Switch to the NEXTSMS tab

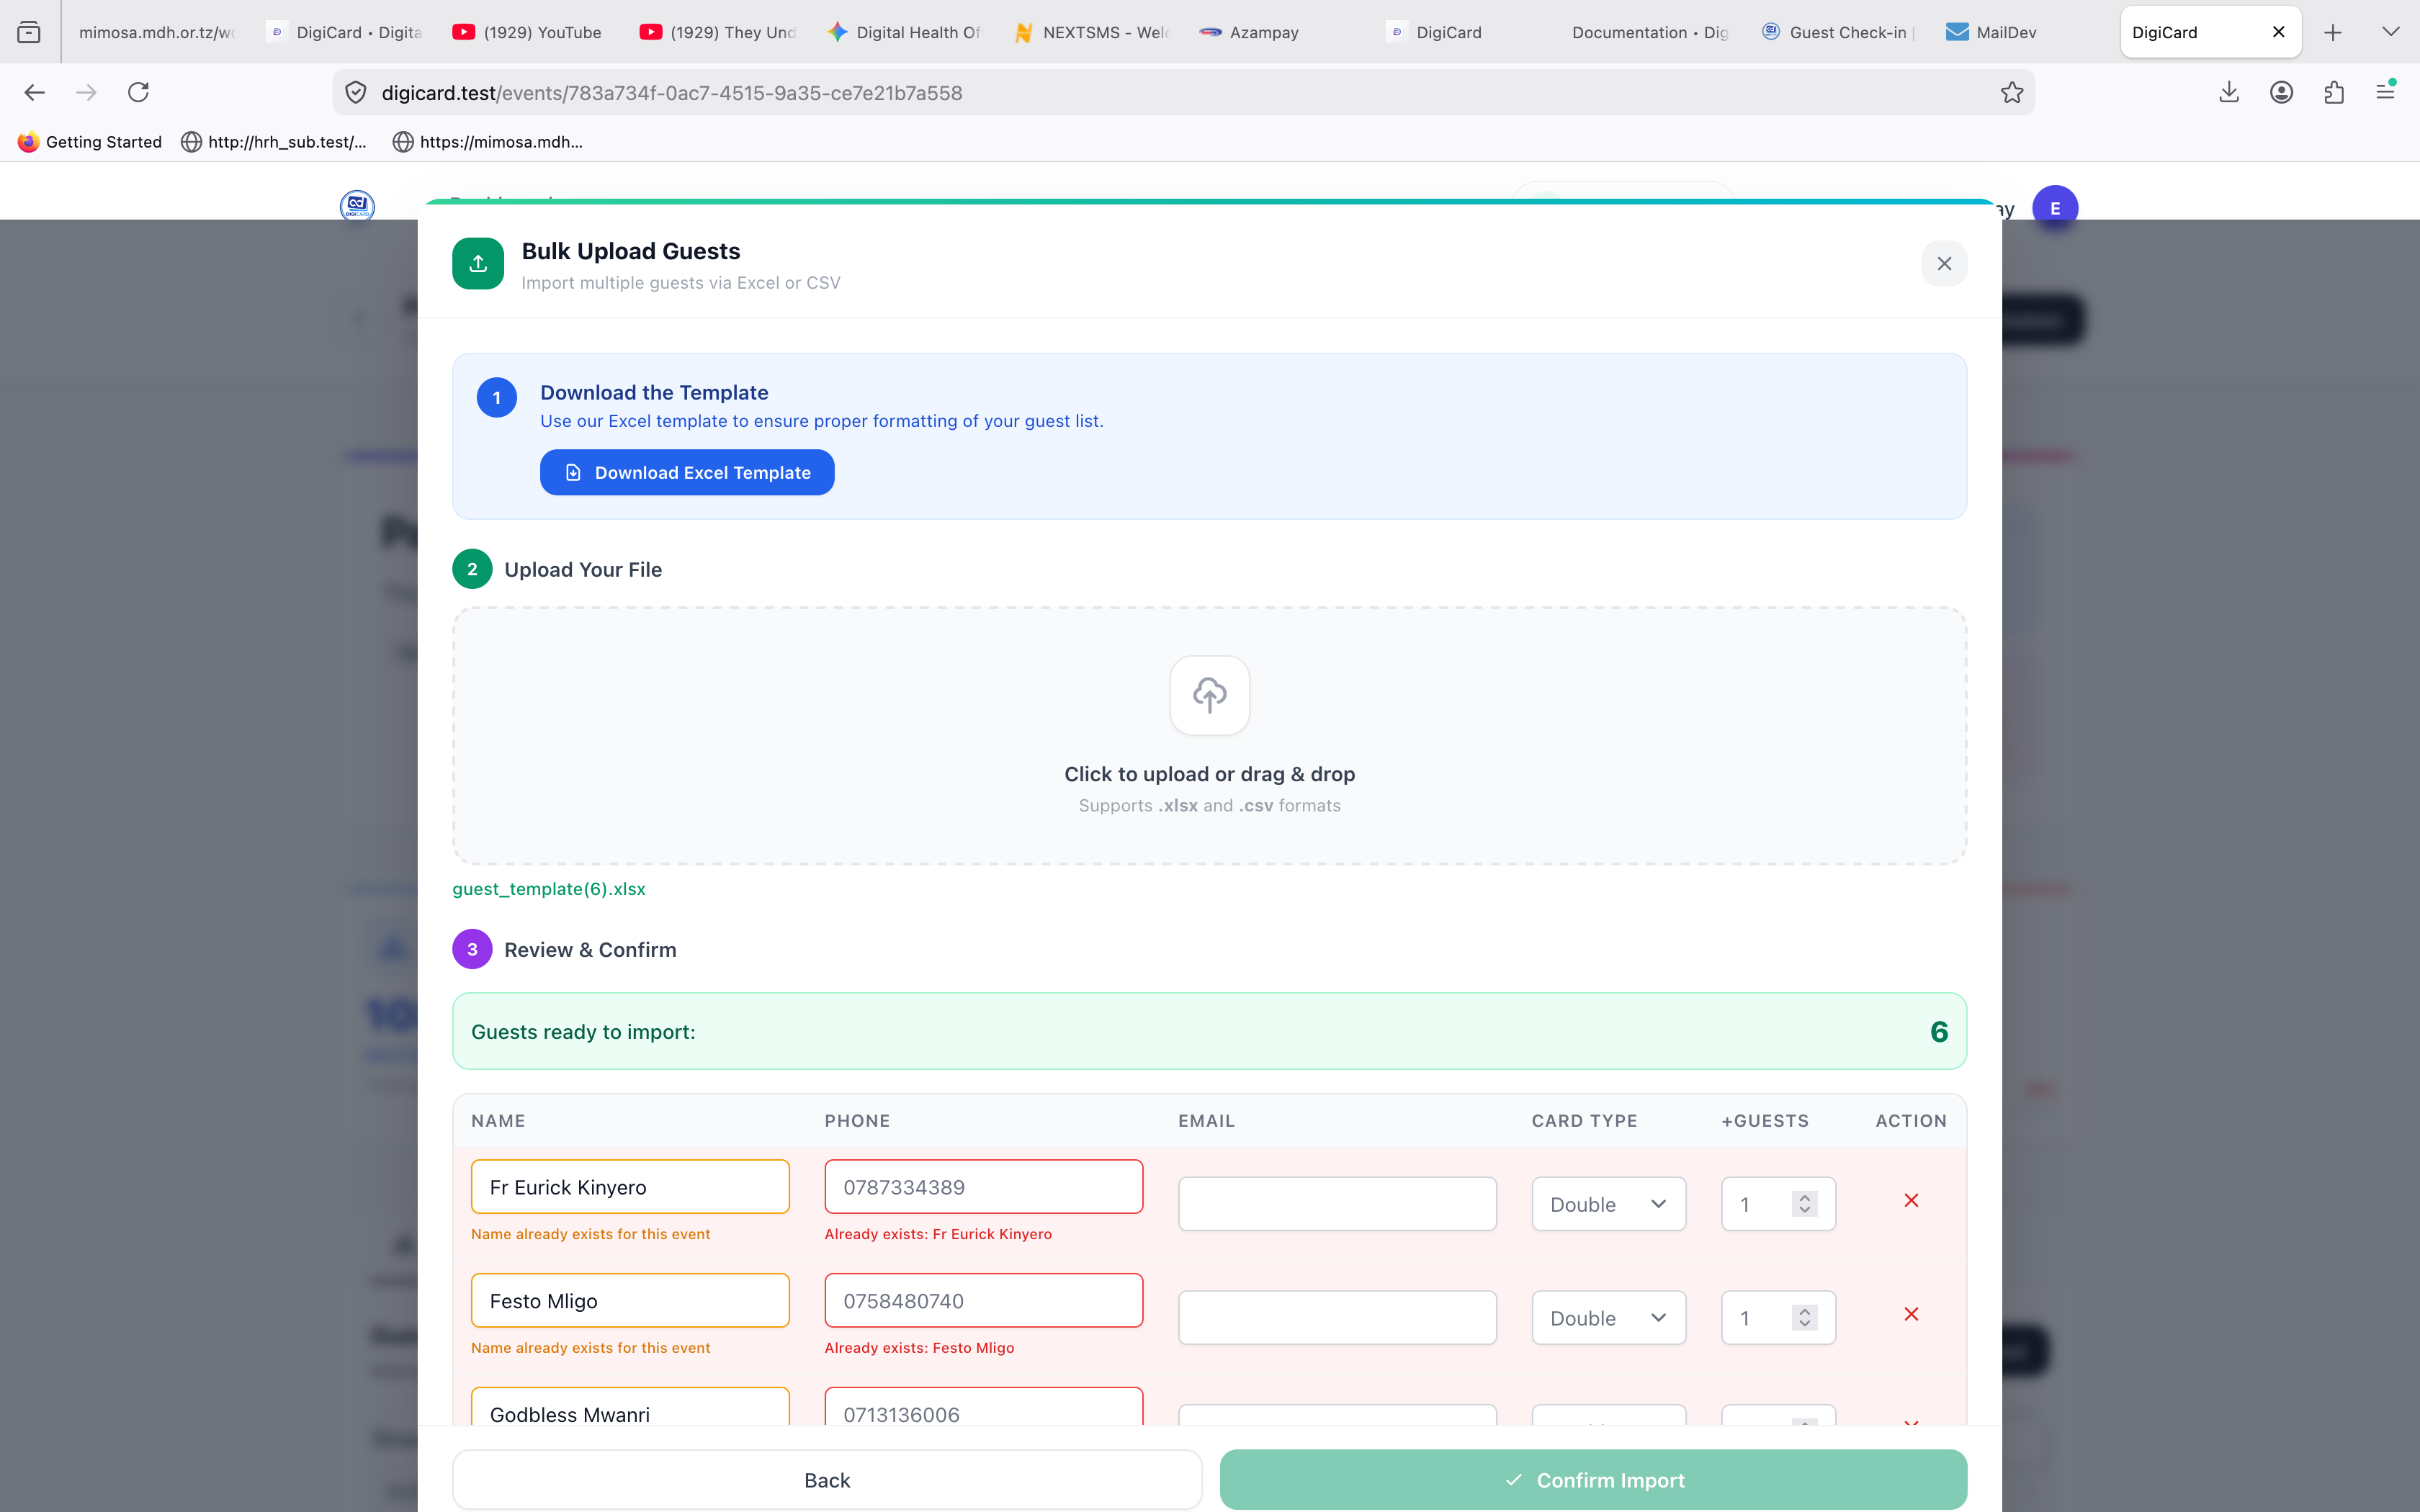[x=1092, y=32]
